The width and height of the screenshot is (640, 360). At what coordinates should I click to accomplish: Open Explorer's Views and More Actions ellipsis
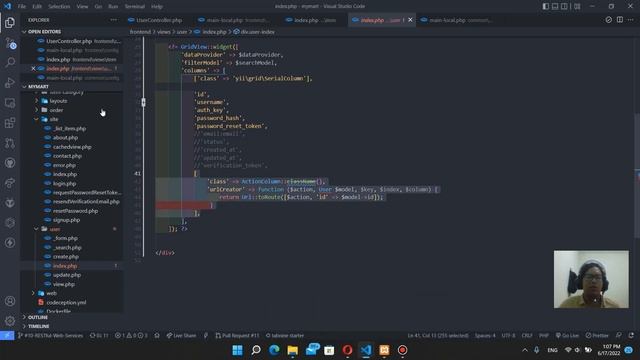[x=113, y=20]
